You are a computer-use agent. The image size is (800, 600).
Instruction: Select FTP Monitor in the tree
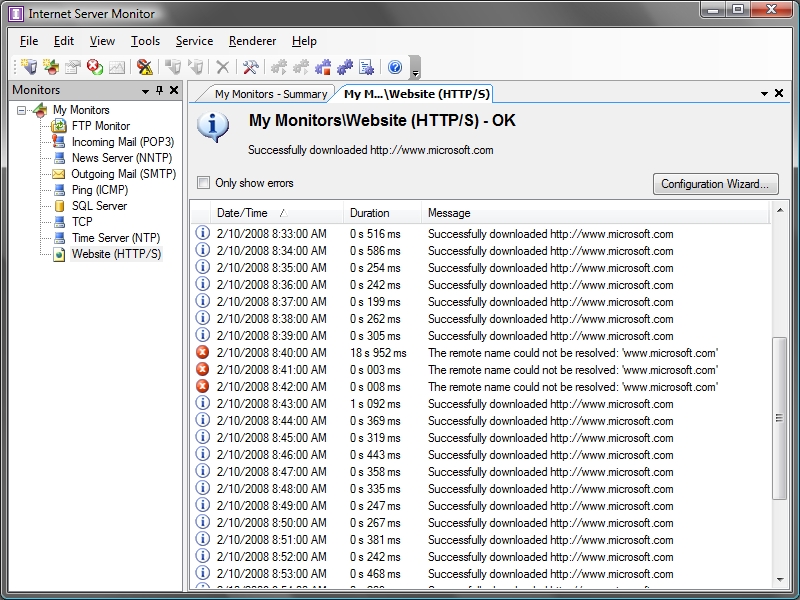click(101, 126)
